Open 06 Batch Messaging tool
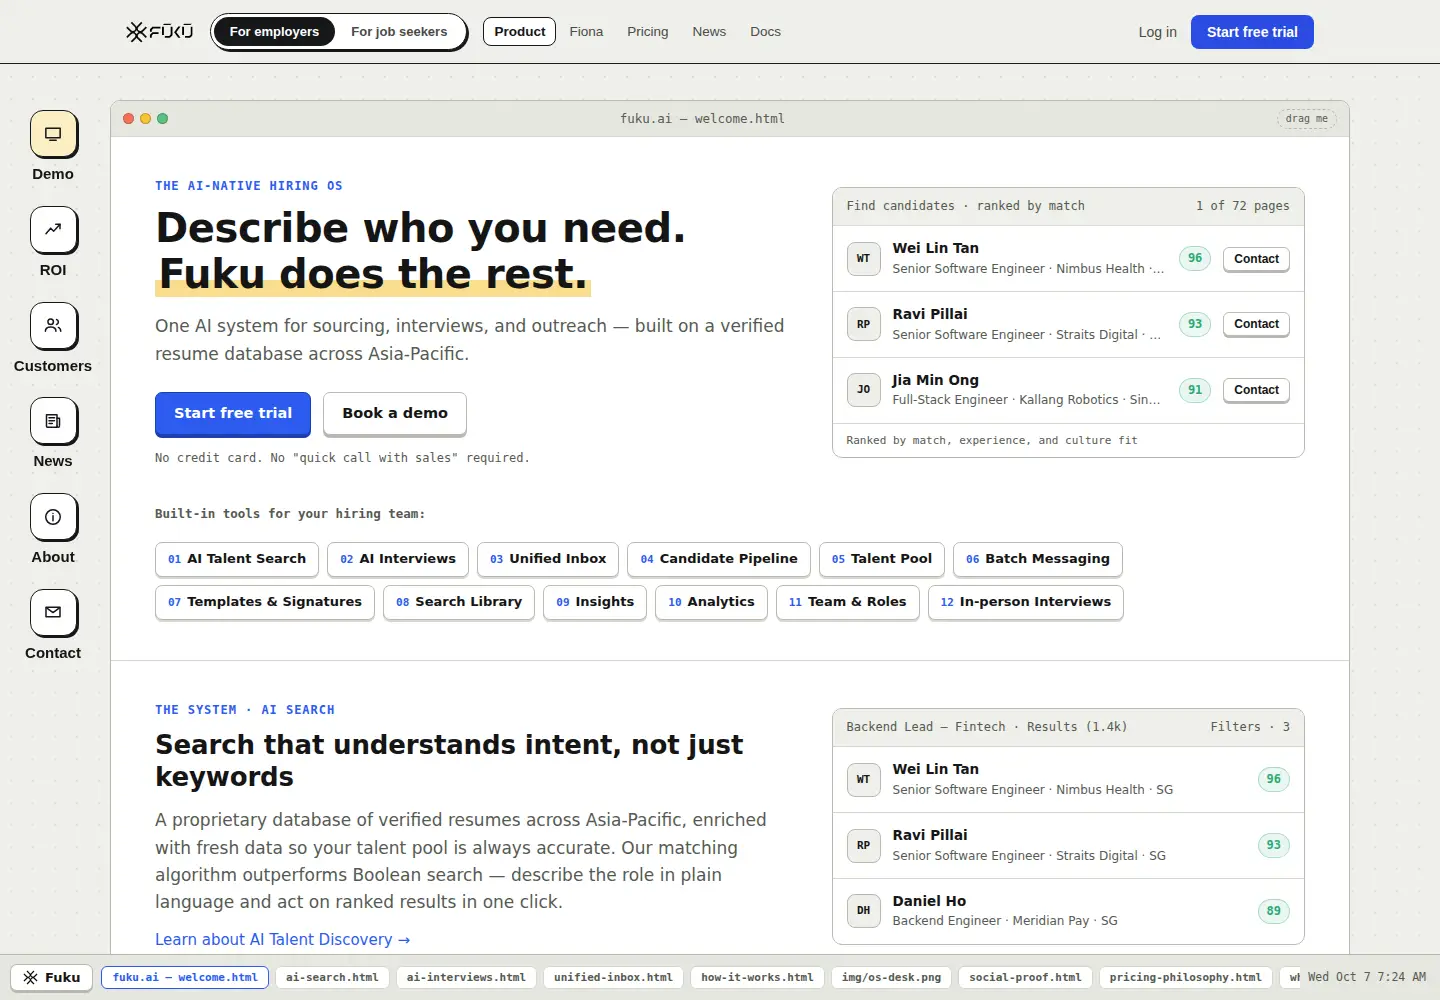Viewport: 1440px width, 1000px height. click(1038, 559)
